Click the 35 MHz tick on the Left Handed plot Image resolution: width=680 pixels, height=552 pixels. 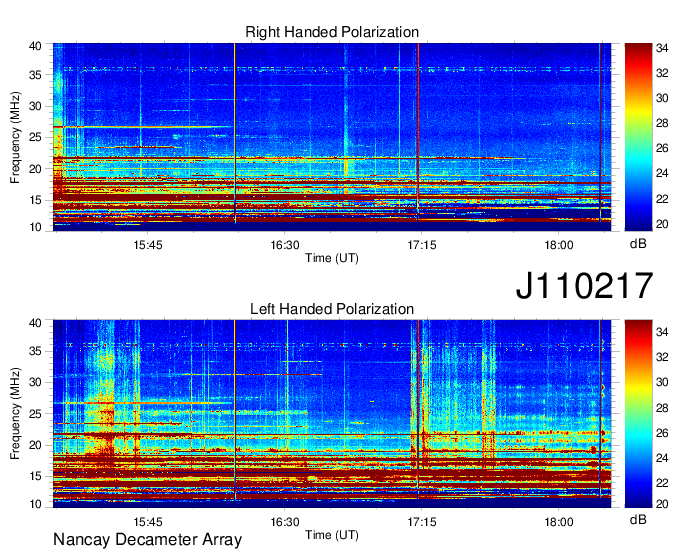pos(35,351)
